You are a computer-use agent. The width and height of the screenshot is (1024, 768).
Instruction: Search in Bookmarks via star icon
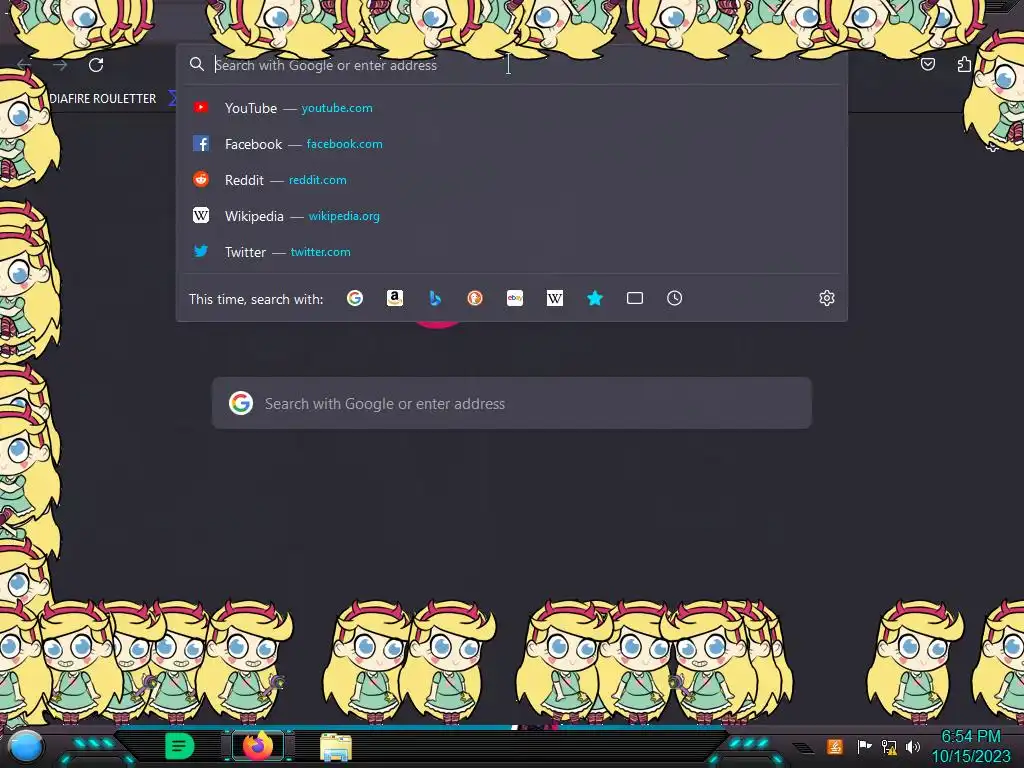click(x=595, y=298)
